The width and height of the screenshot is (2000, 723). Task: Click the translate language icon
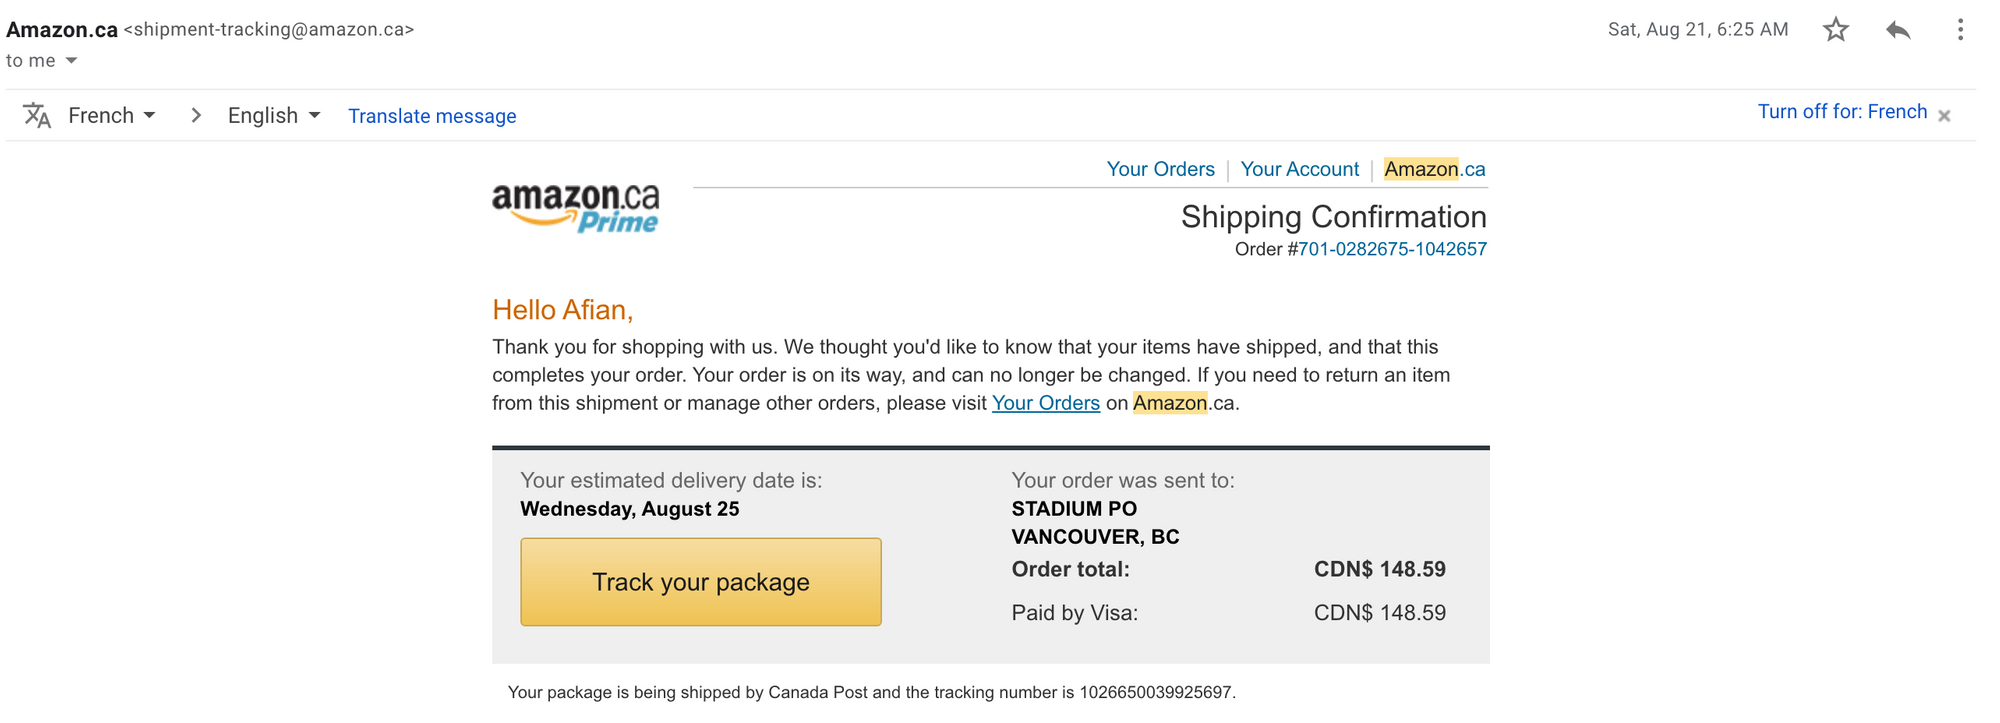tap(37, 115)
